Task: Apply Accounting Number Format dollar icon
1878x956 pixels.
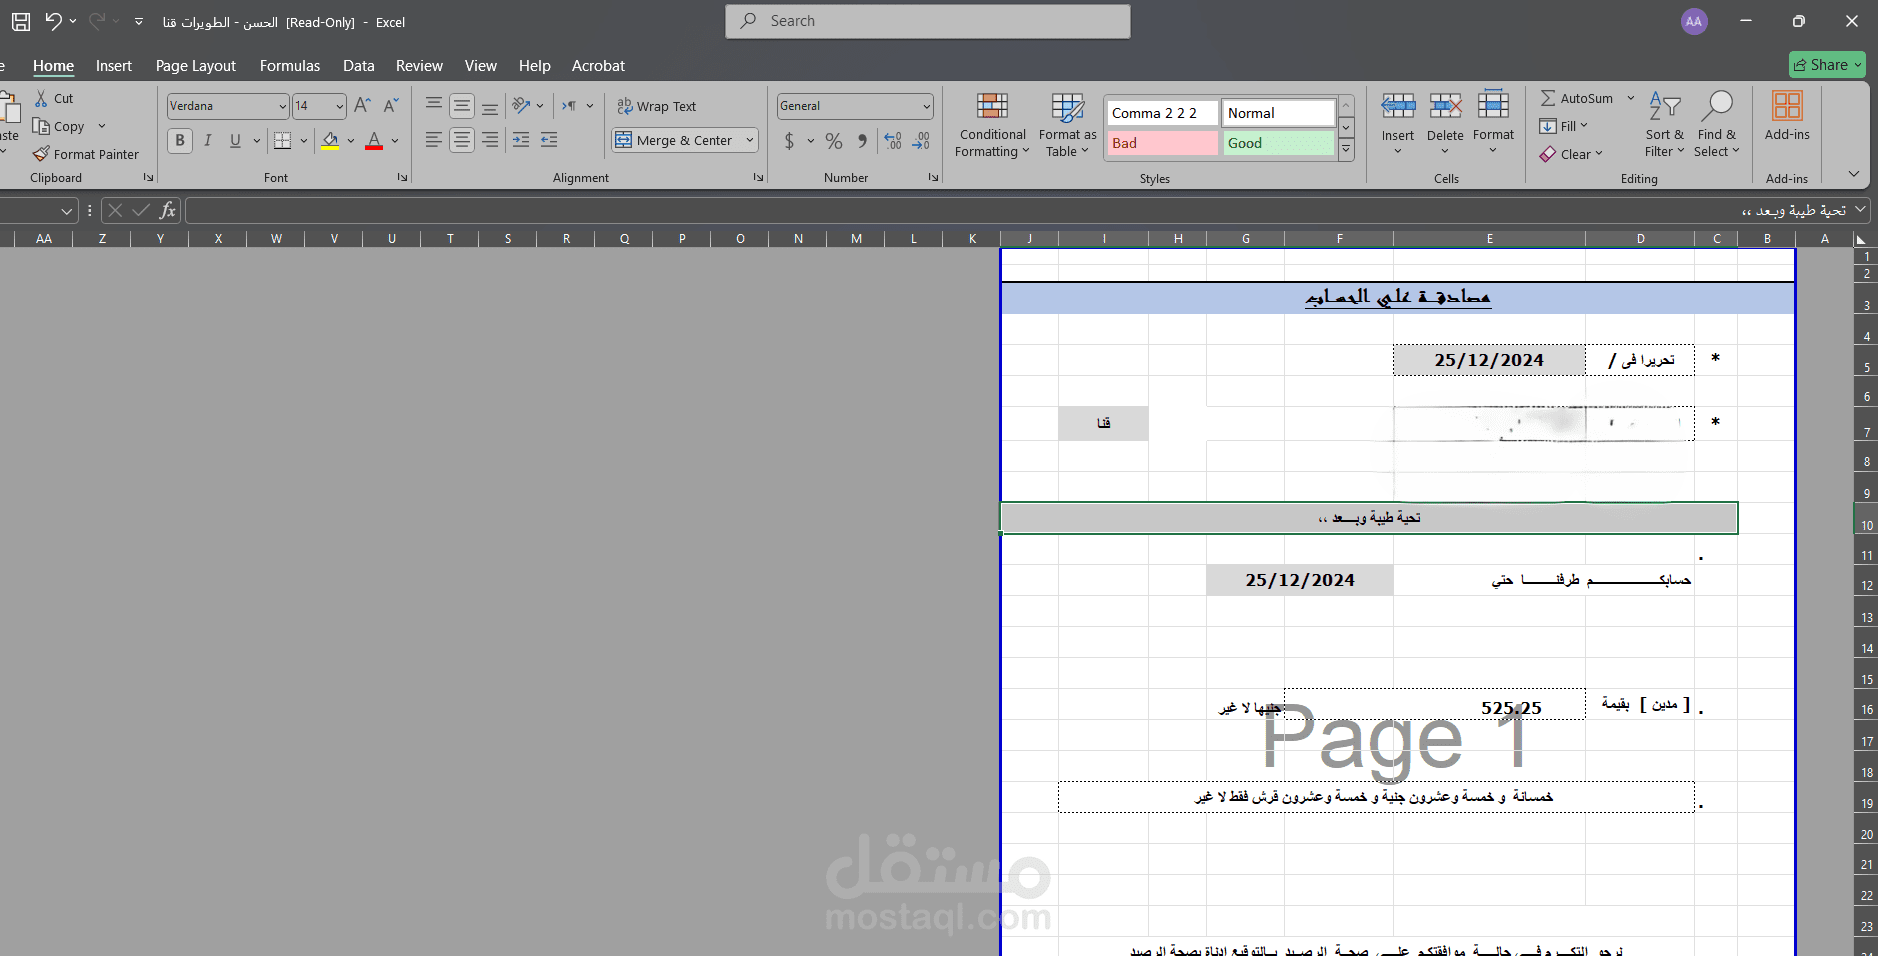Action: pos(789,141)
